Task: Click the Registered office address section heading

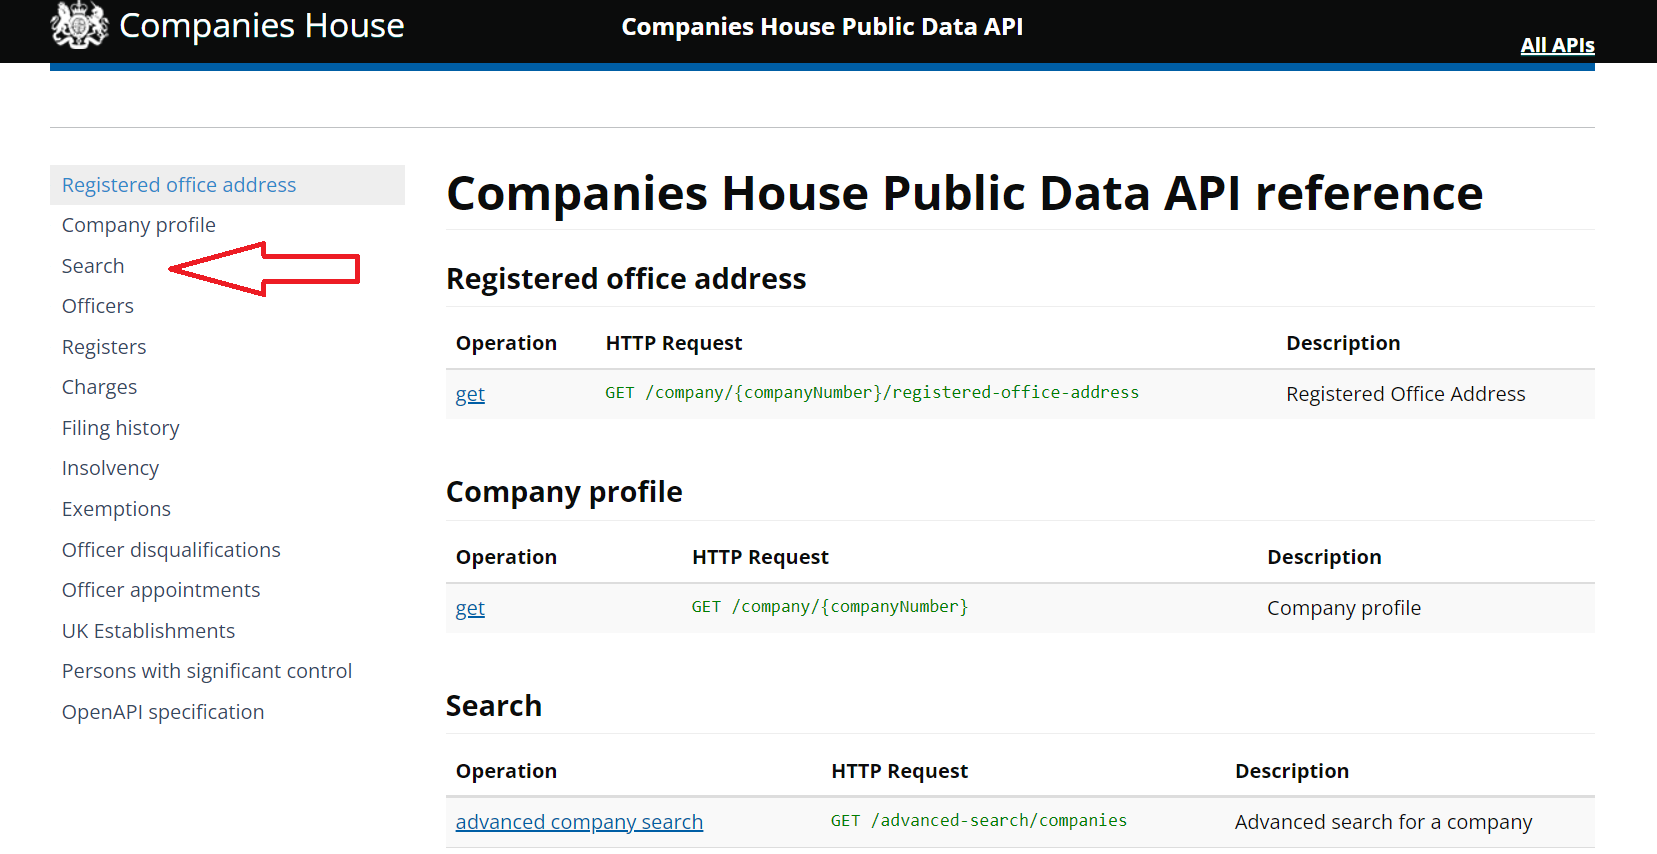Action: tap(626, 279)
